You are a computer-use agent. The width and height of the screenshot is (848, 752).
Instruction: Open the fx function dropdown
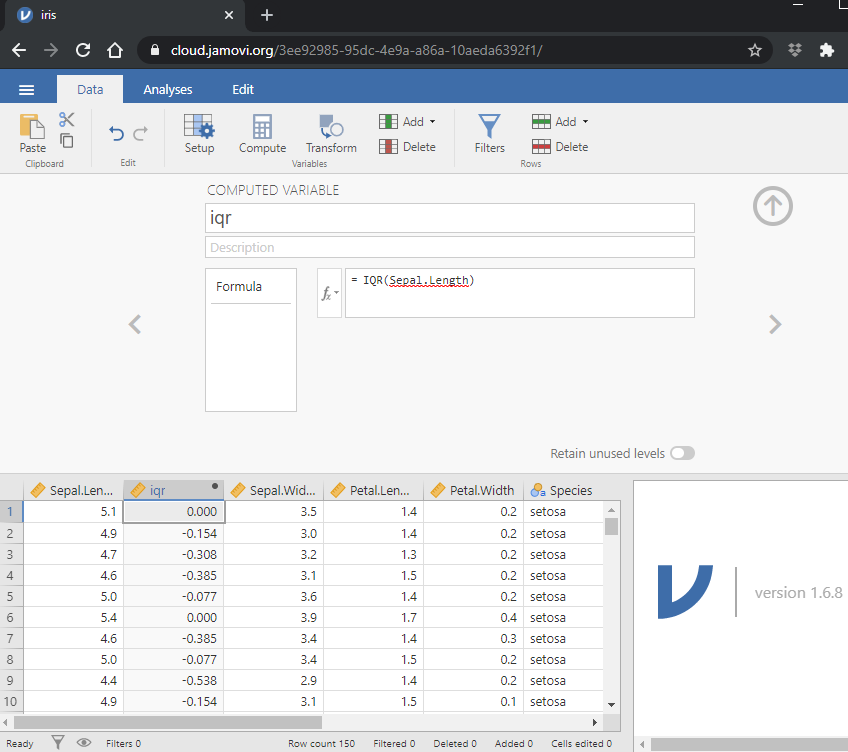coord(329,293)
